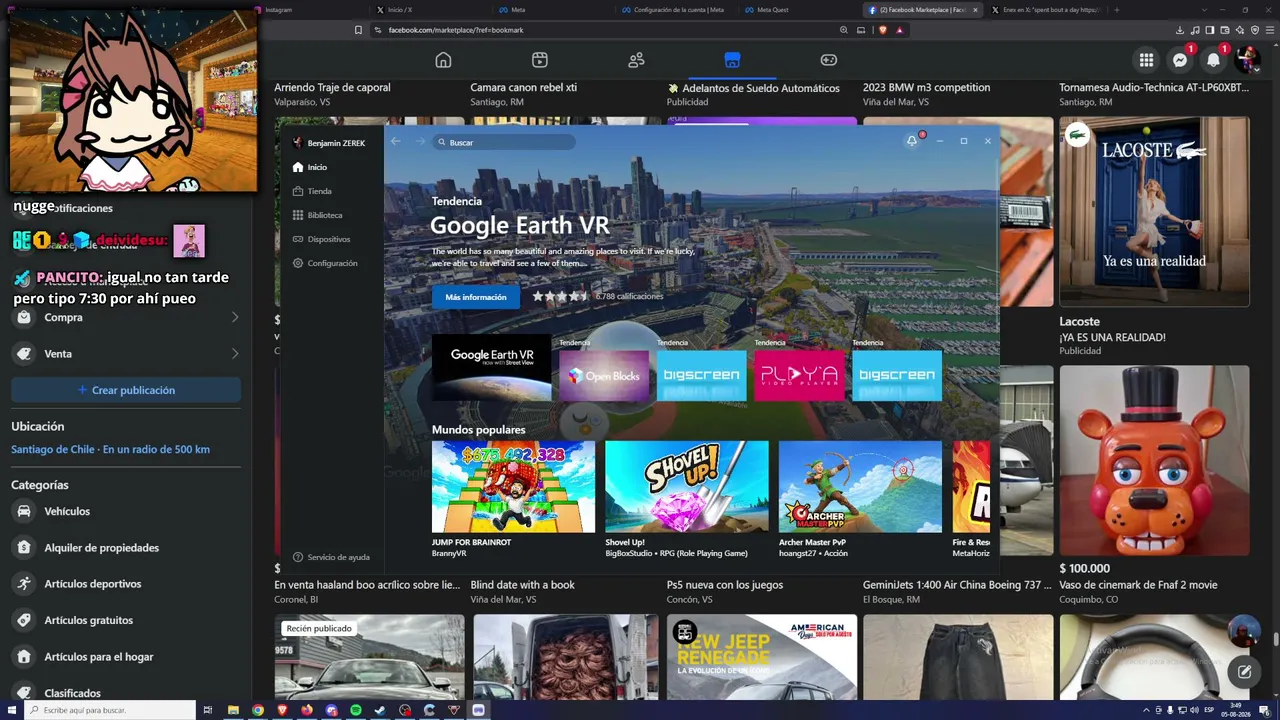This screenshot has width=1280, height=720.
Task: Go back in Meta Quest window
Action: point(396,142)
